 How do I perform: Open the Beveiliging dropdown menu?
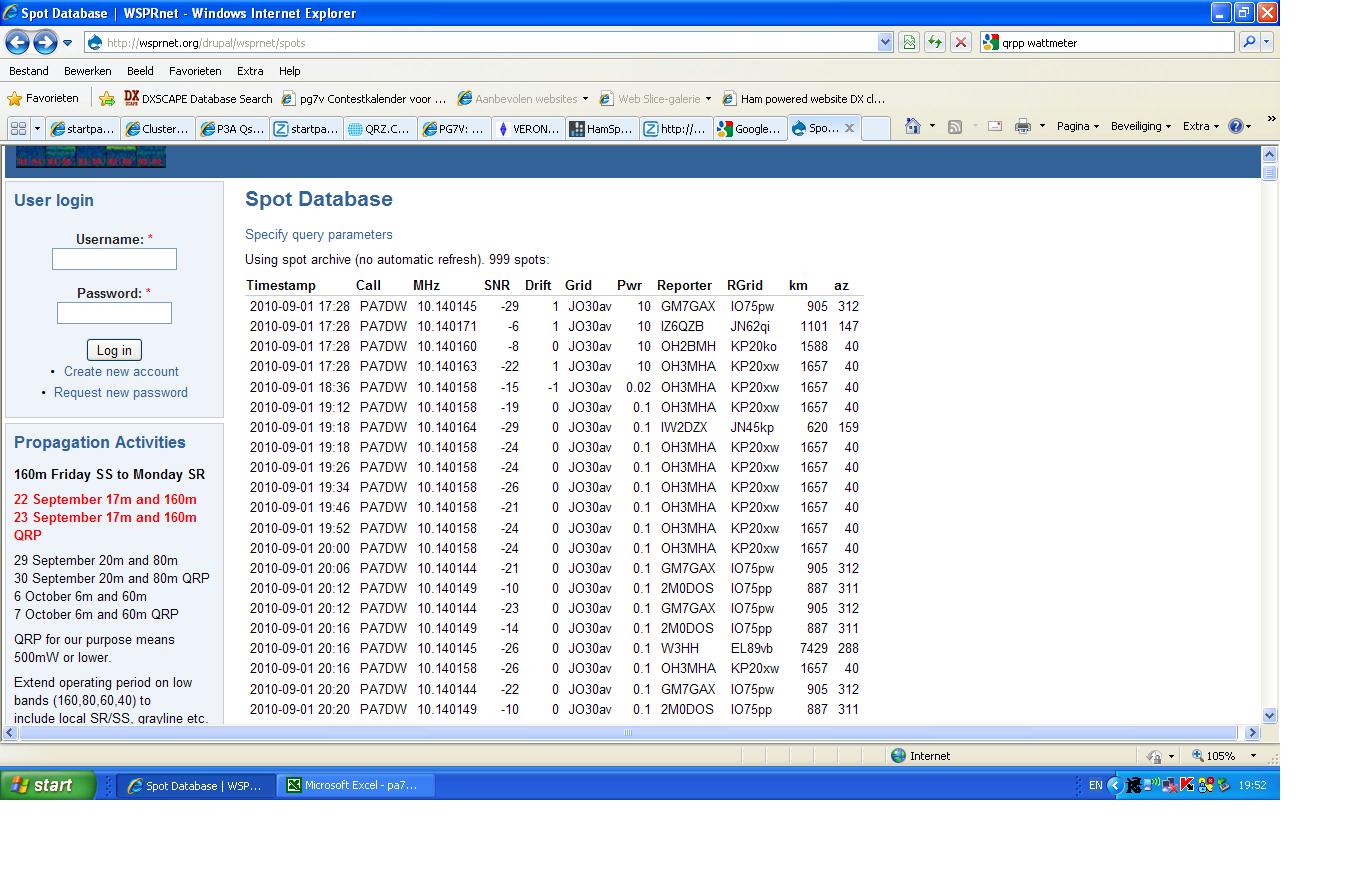[x=1140, y=126]
